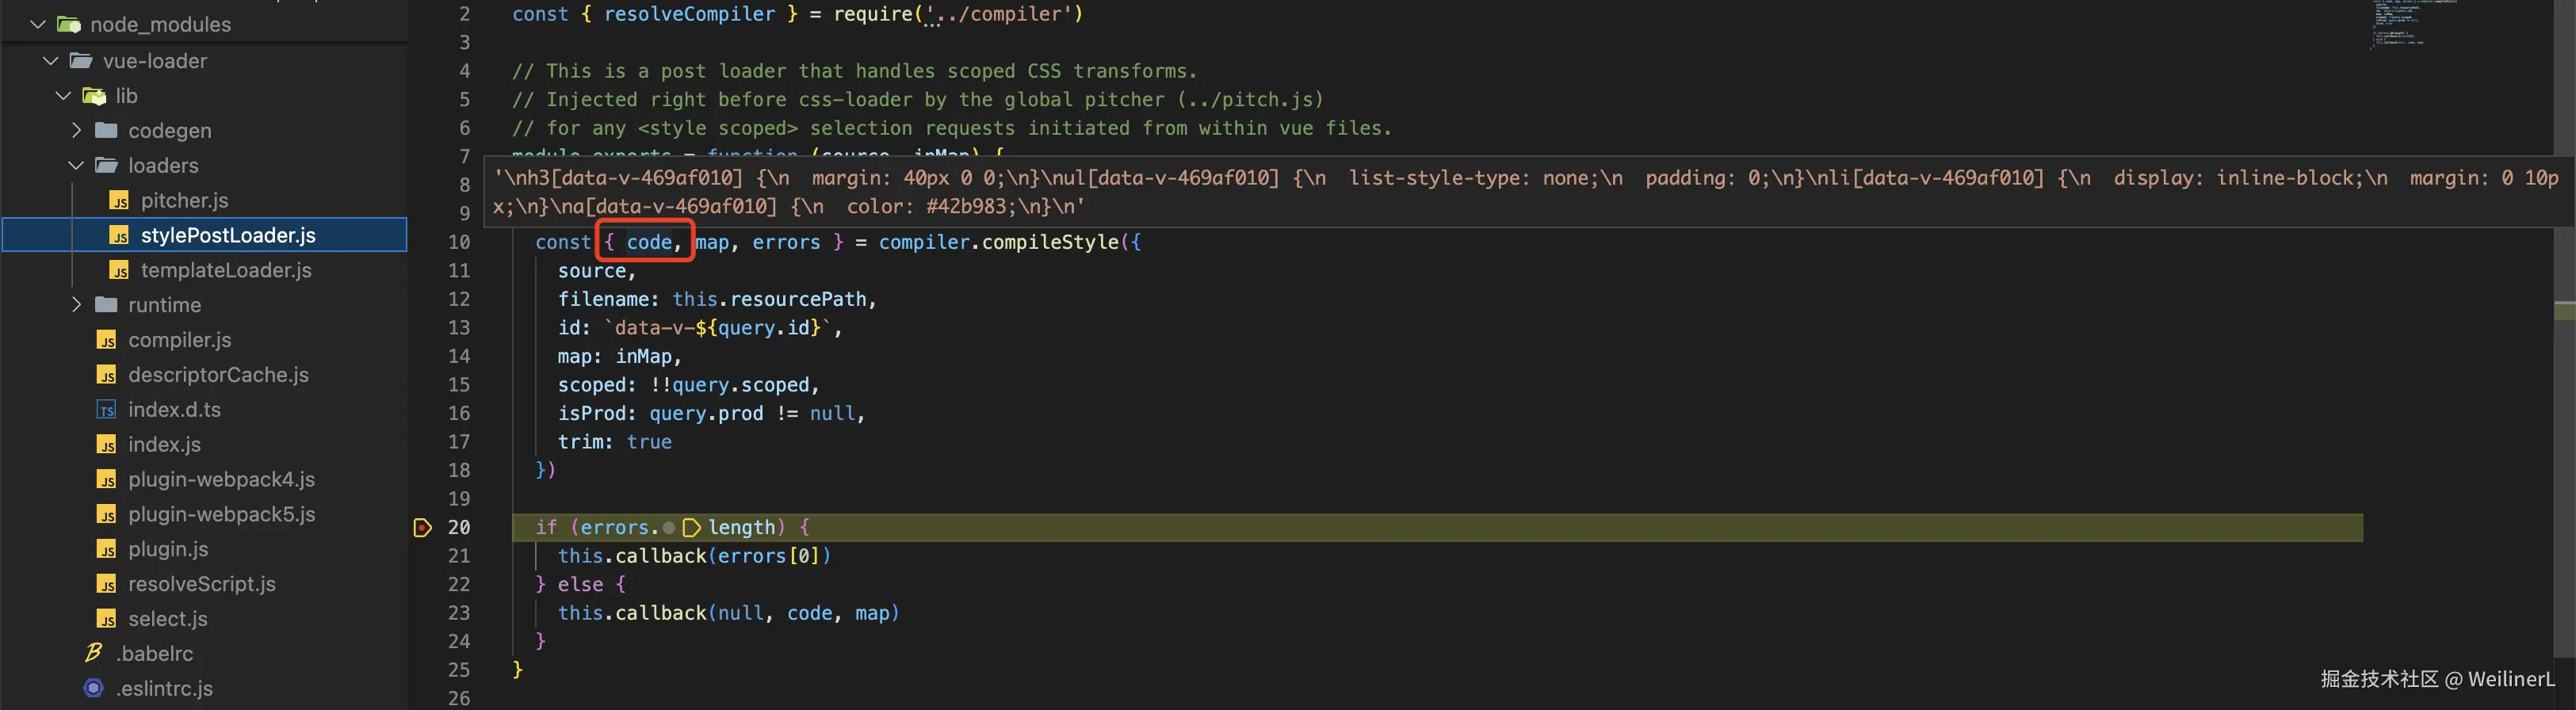The width and height of the screenshot is (2576, 710).
Task: Click compileStyle call on line 10
Action: 1050,242
